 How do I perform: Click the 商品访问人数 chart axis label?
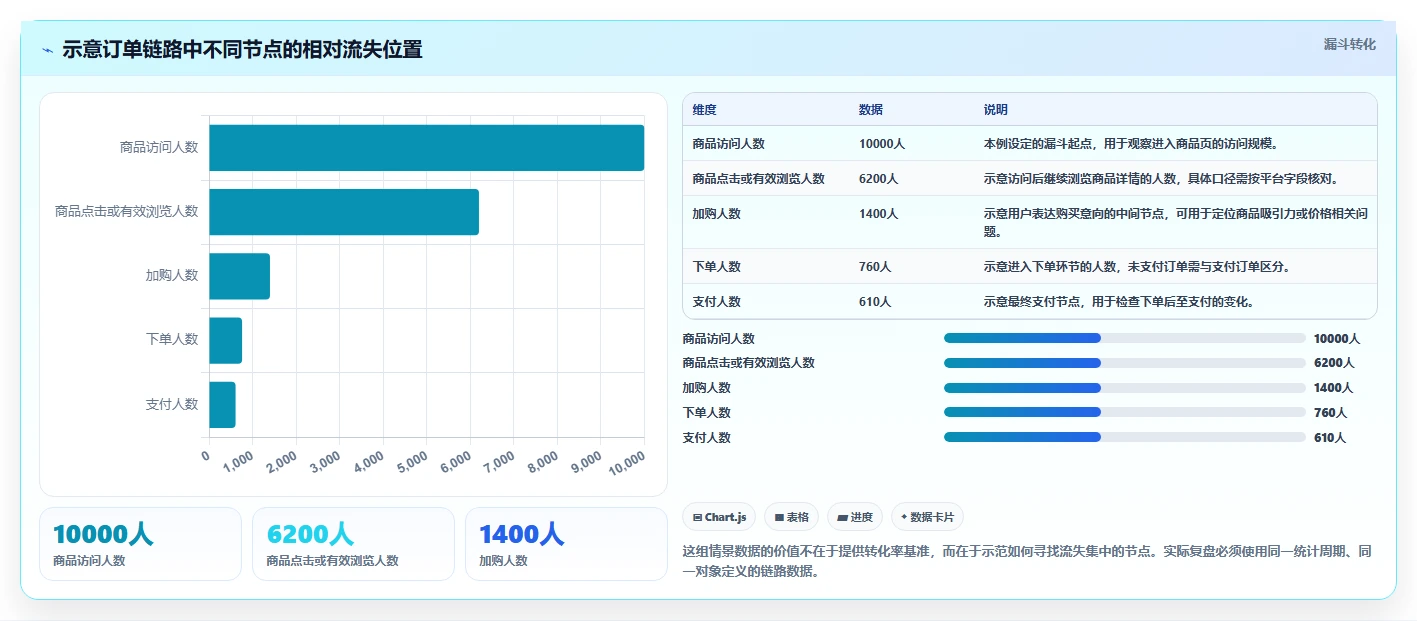(x=159, y=147)
